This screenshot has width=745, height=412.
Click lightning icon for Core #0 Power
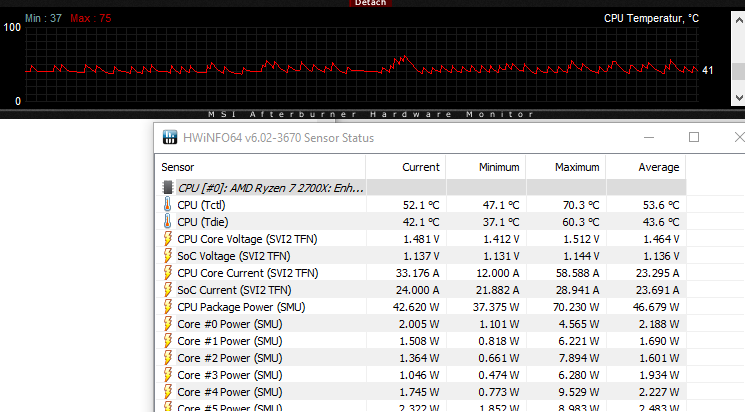point(167,324)
